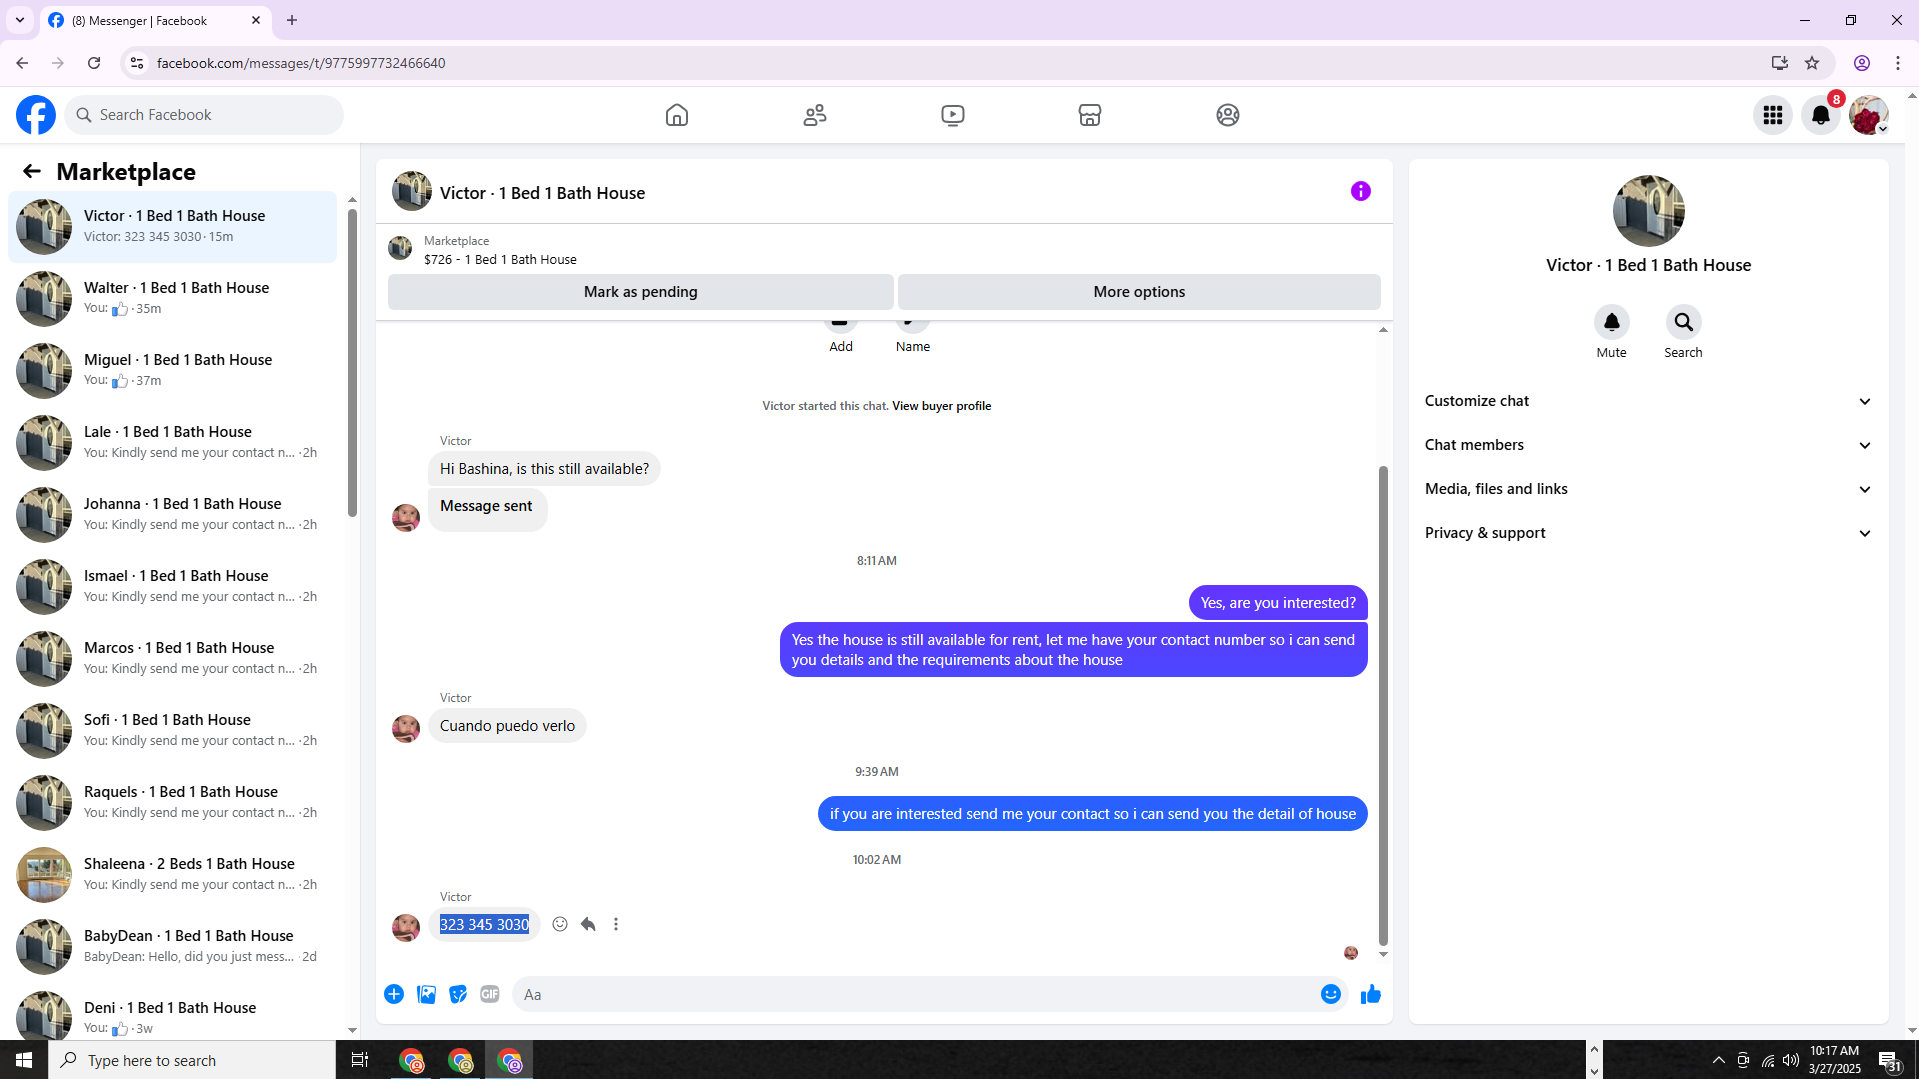Go back with the Marketplace arrow
This screenshot has width=1919, height=1079.
[32, 172]
